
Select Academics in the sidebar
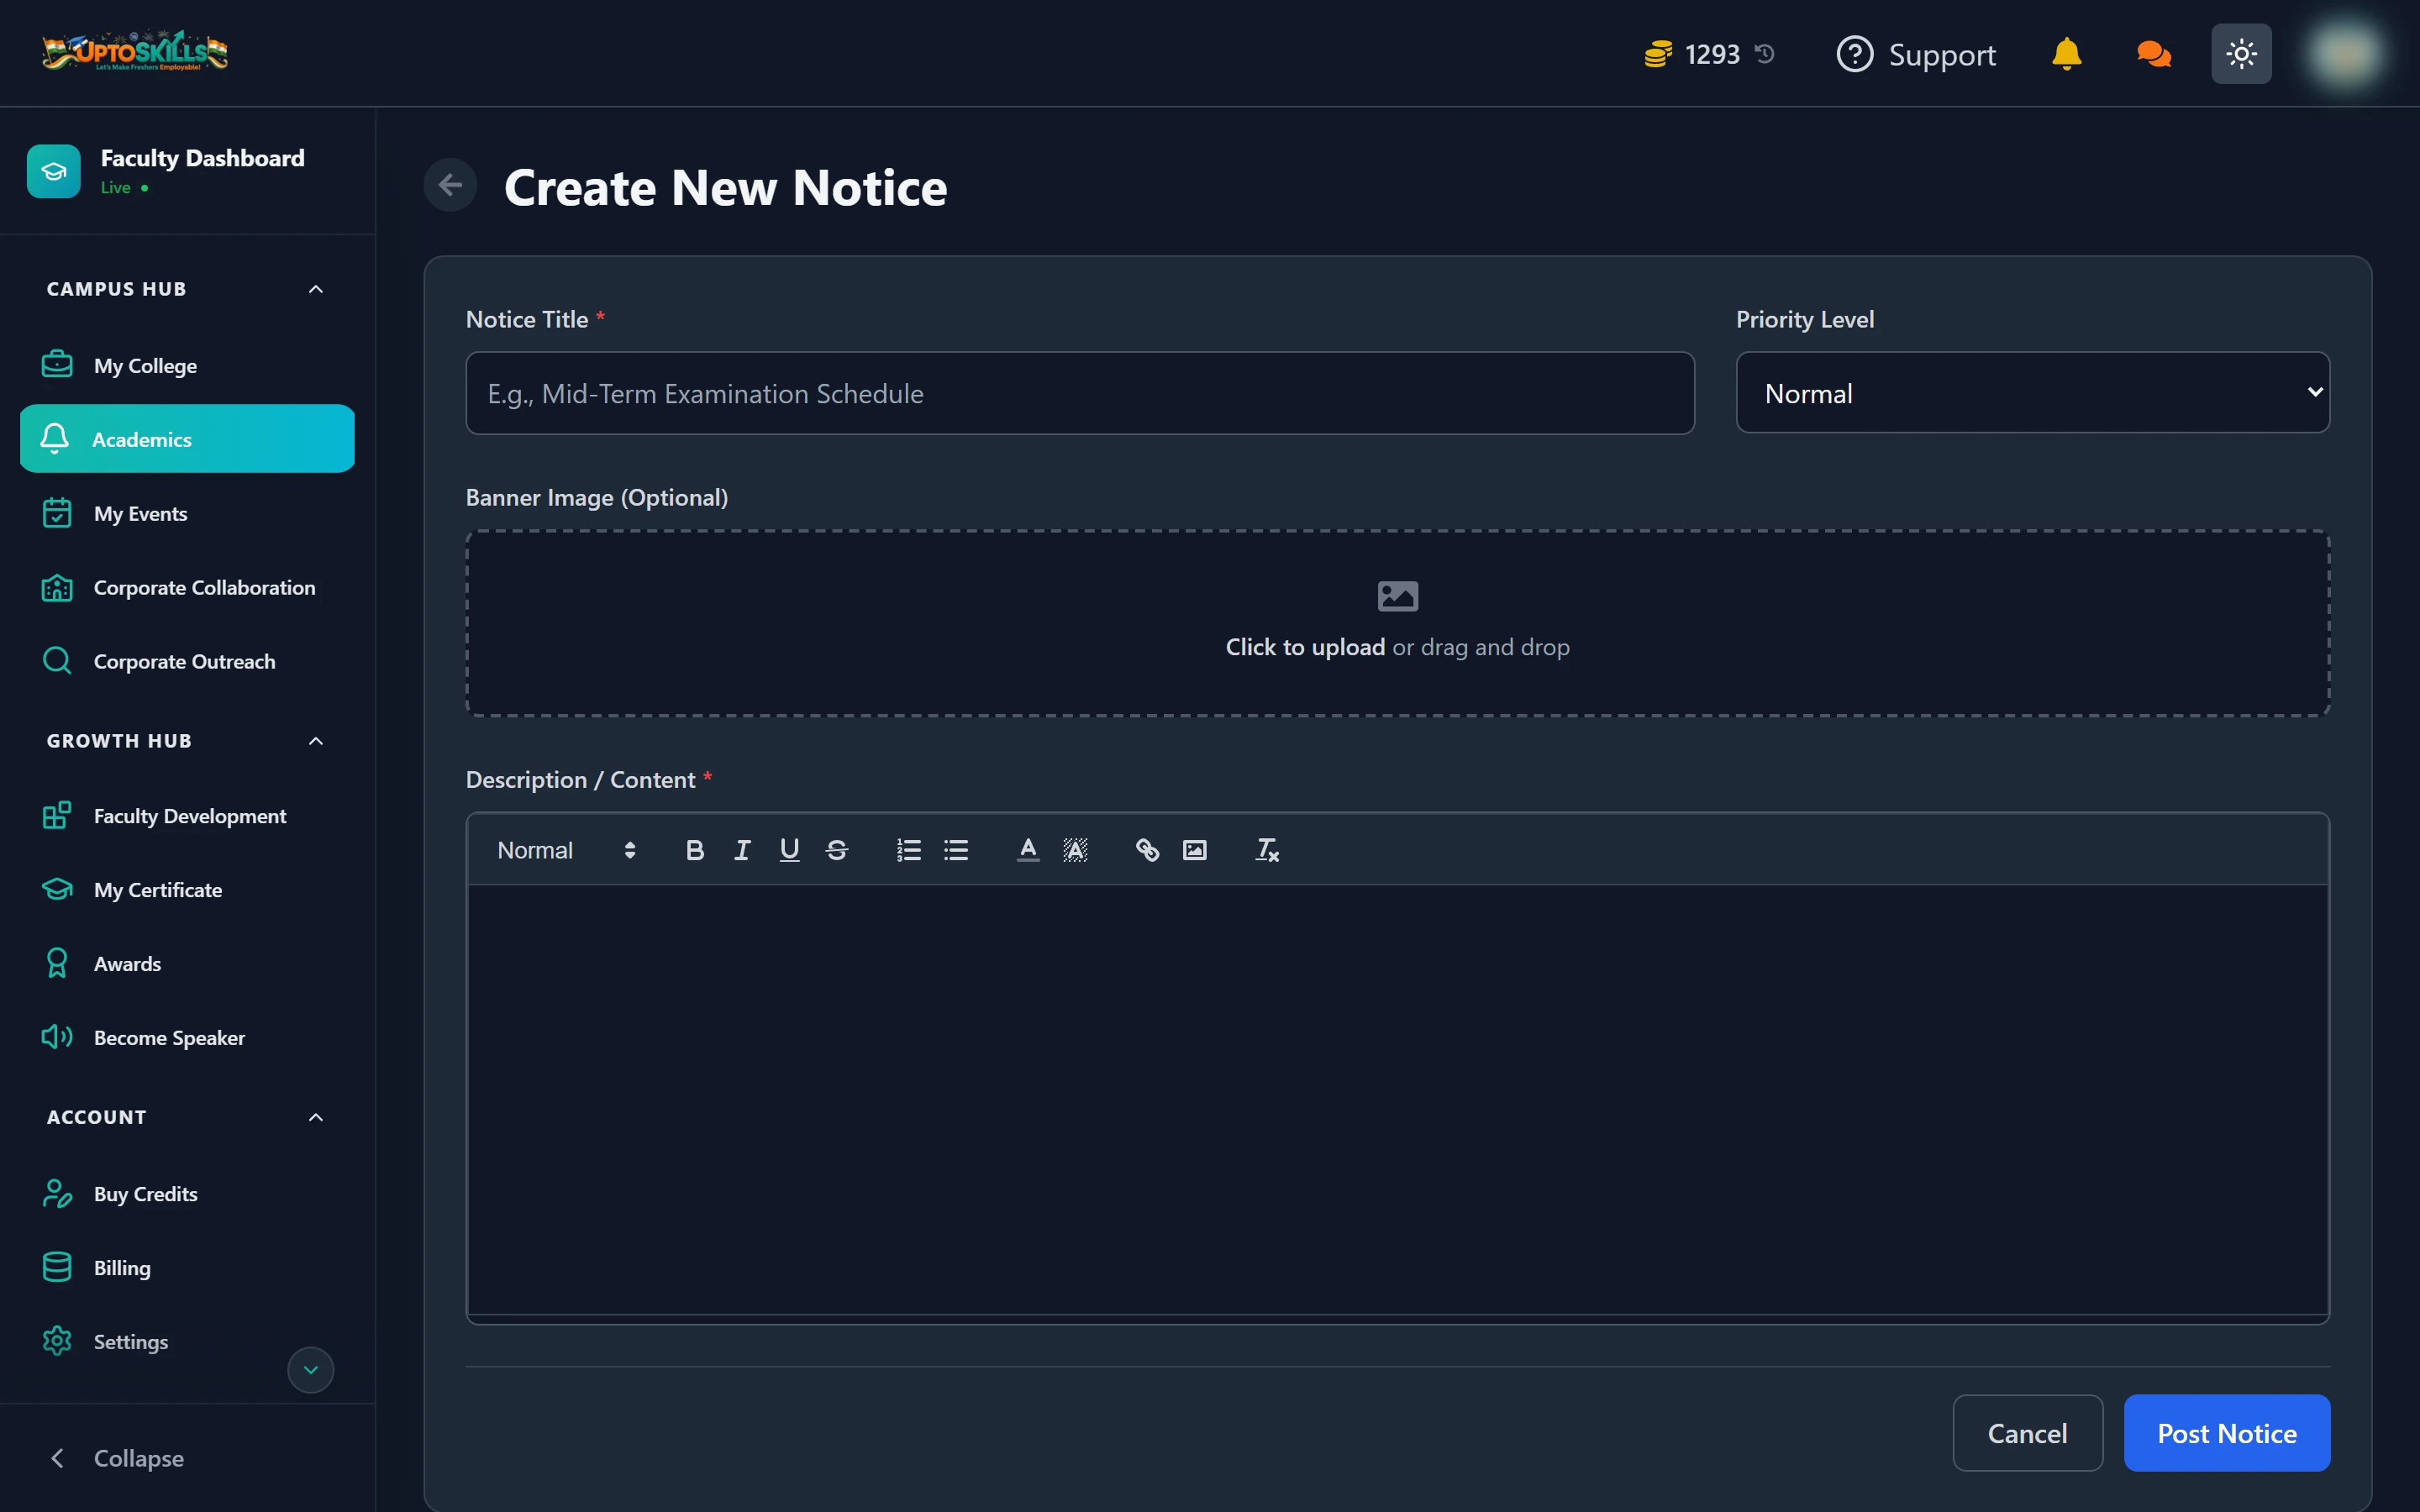[x=187, y=439]
